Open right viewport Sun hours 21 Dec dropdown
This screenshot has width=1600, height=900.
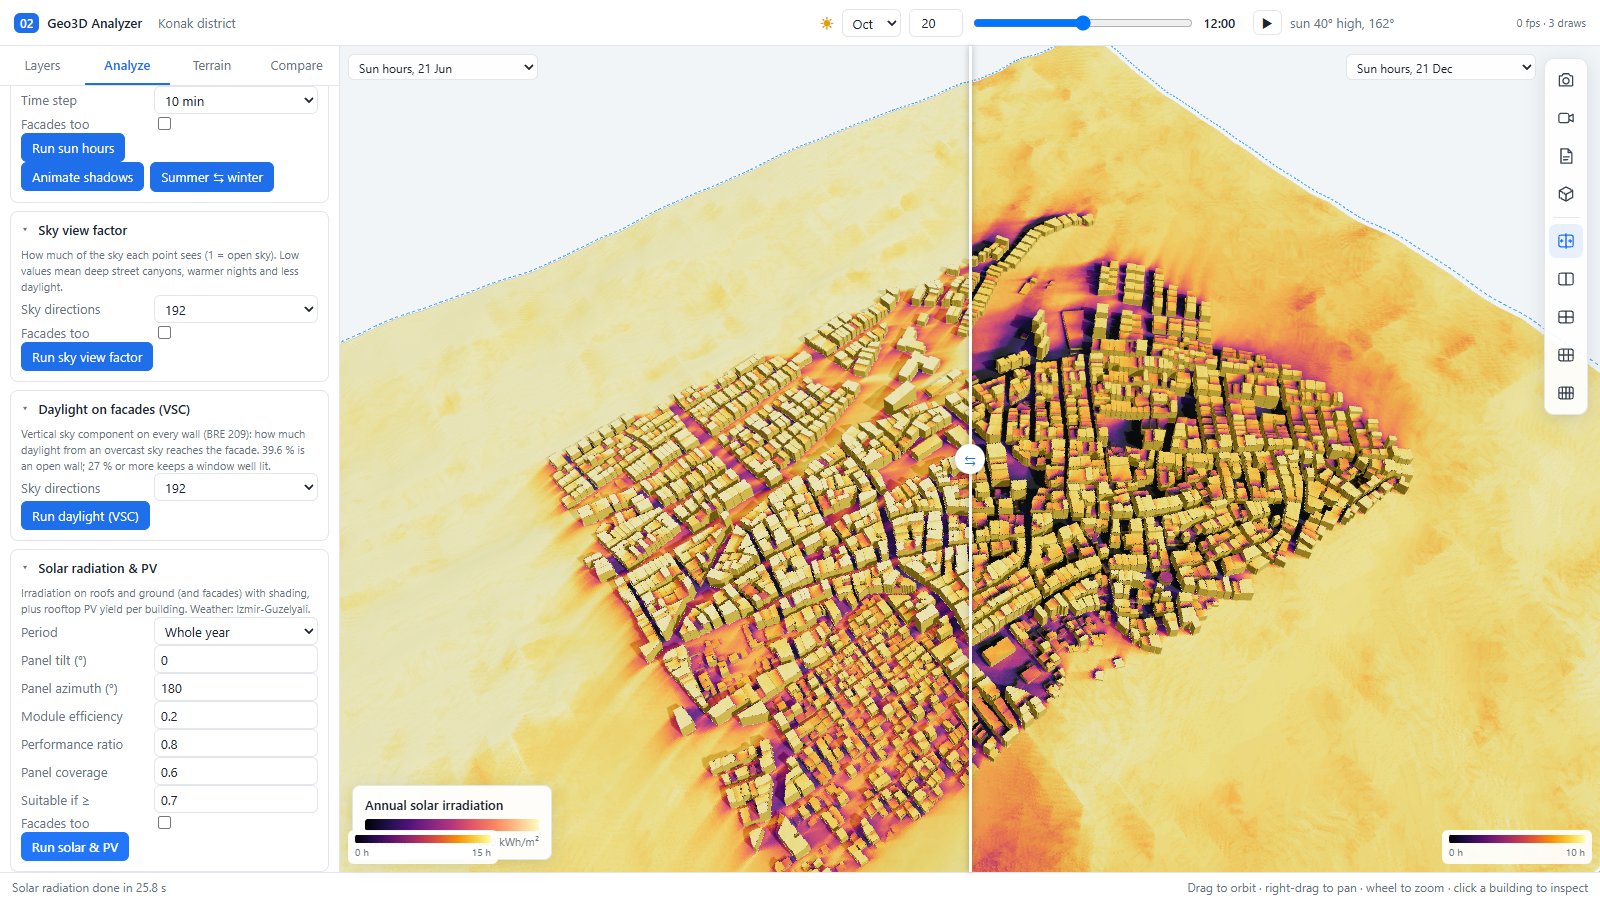pos(1440,68)
